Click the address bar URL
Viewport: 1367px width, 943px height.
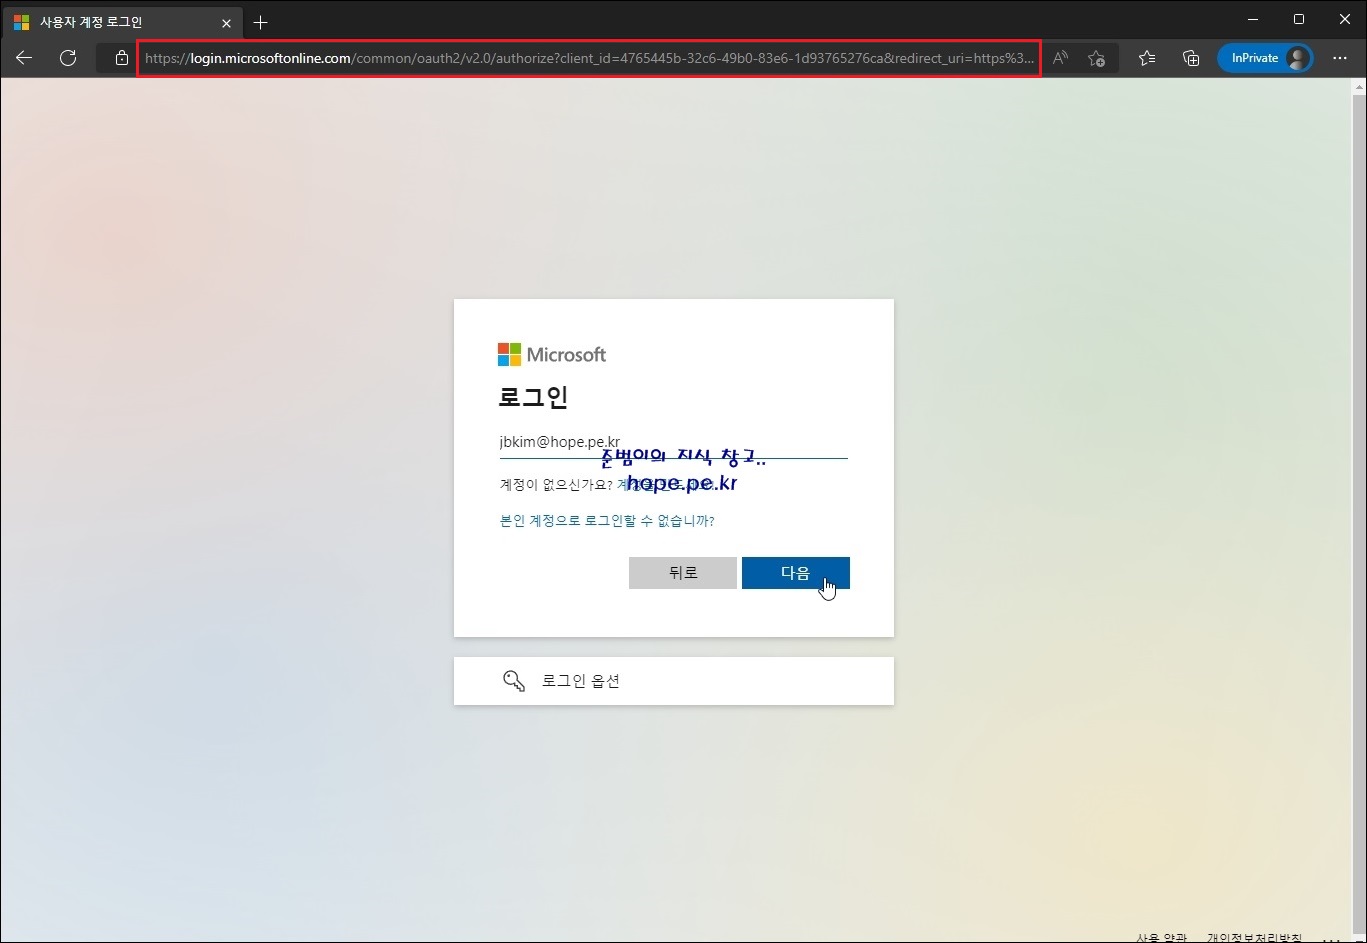pos(589,58)
